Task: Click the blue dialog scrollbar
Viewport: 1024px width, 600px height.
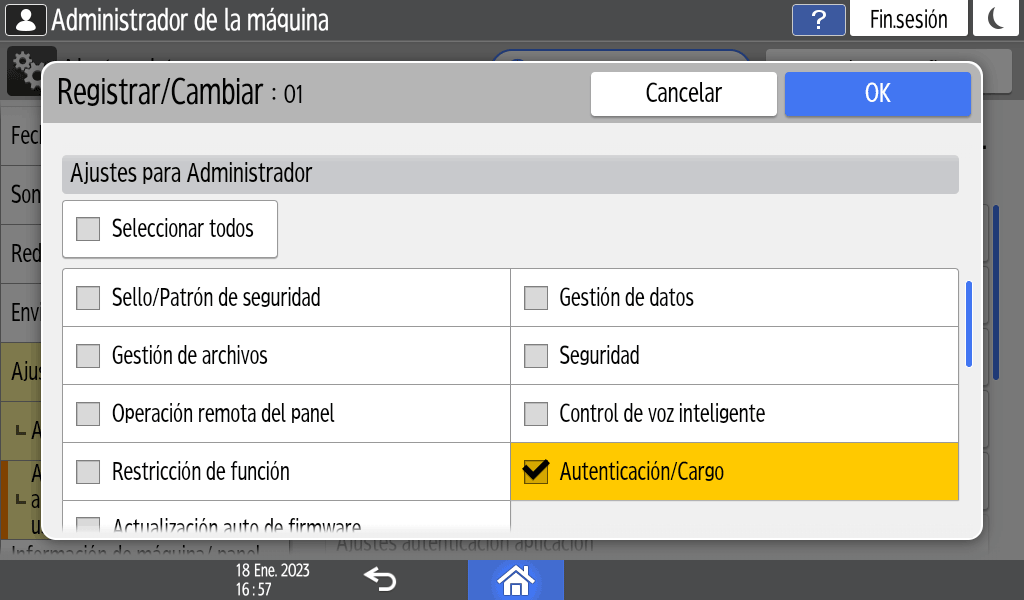Action: pos(968,325)
